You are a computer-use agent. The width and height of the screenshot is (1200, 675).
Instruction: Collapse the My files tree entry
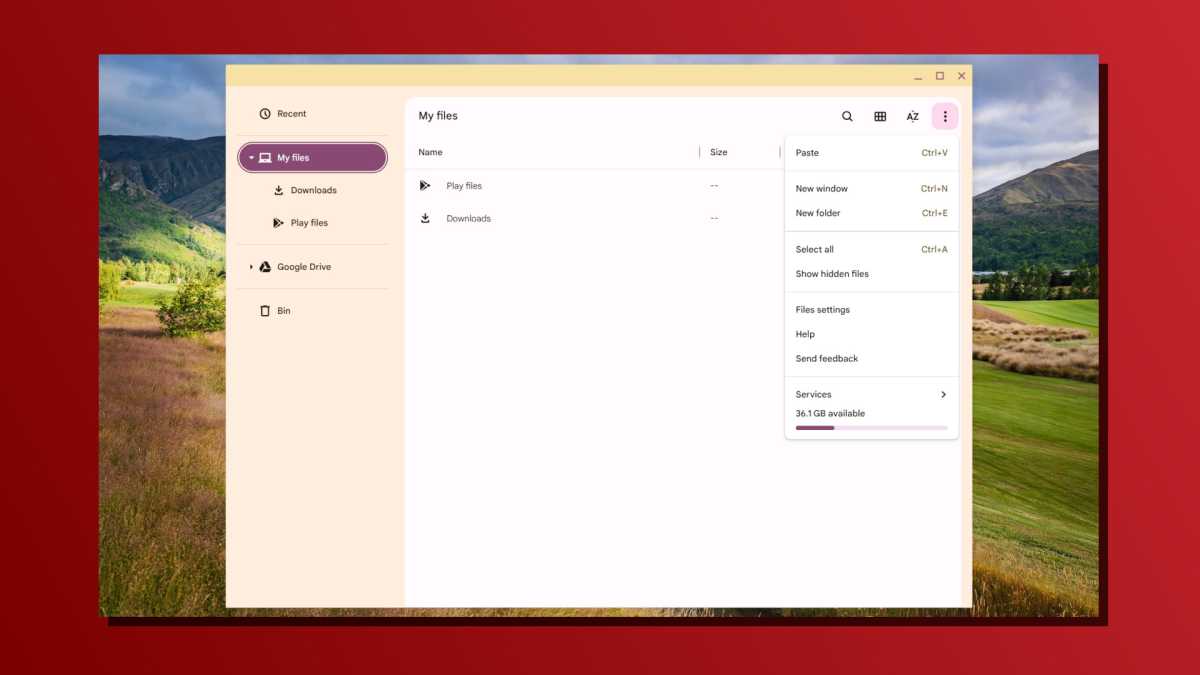click(x=250, y=157)
